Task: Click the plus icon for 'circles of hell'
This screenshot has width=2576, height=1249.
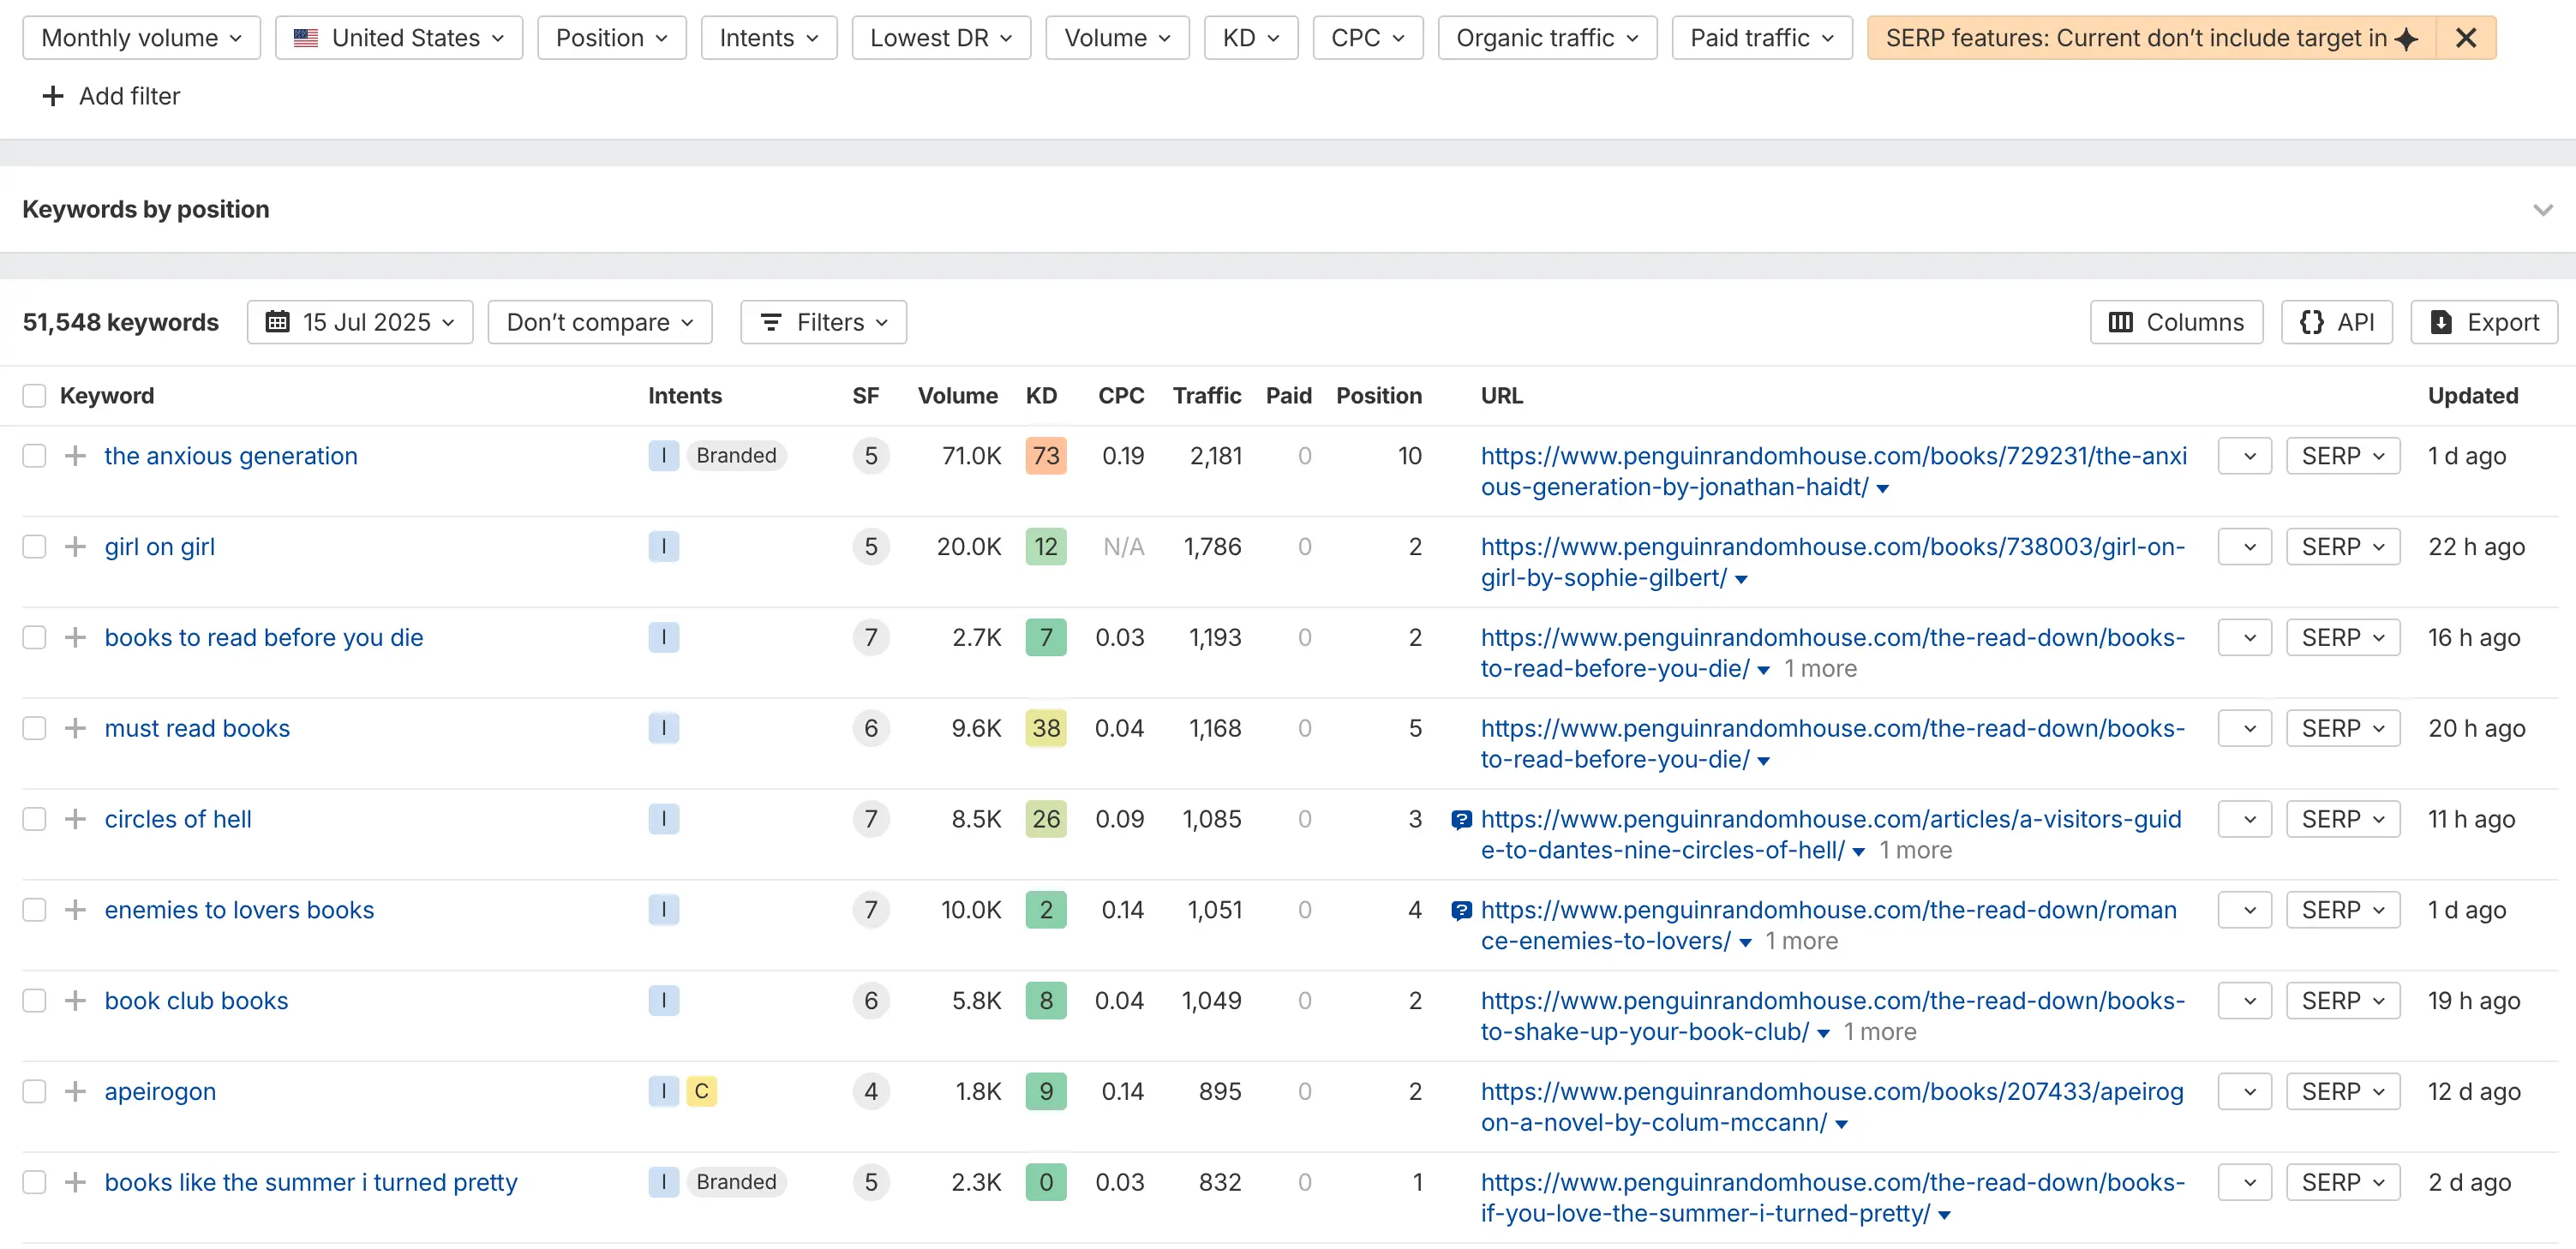Action: [x=75, y=819]
